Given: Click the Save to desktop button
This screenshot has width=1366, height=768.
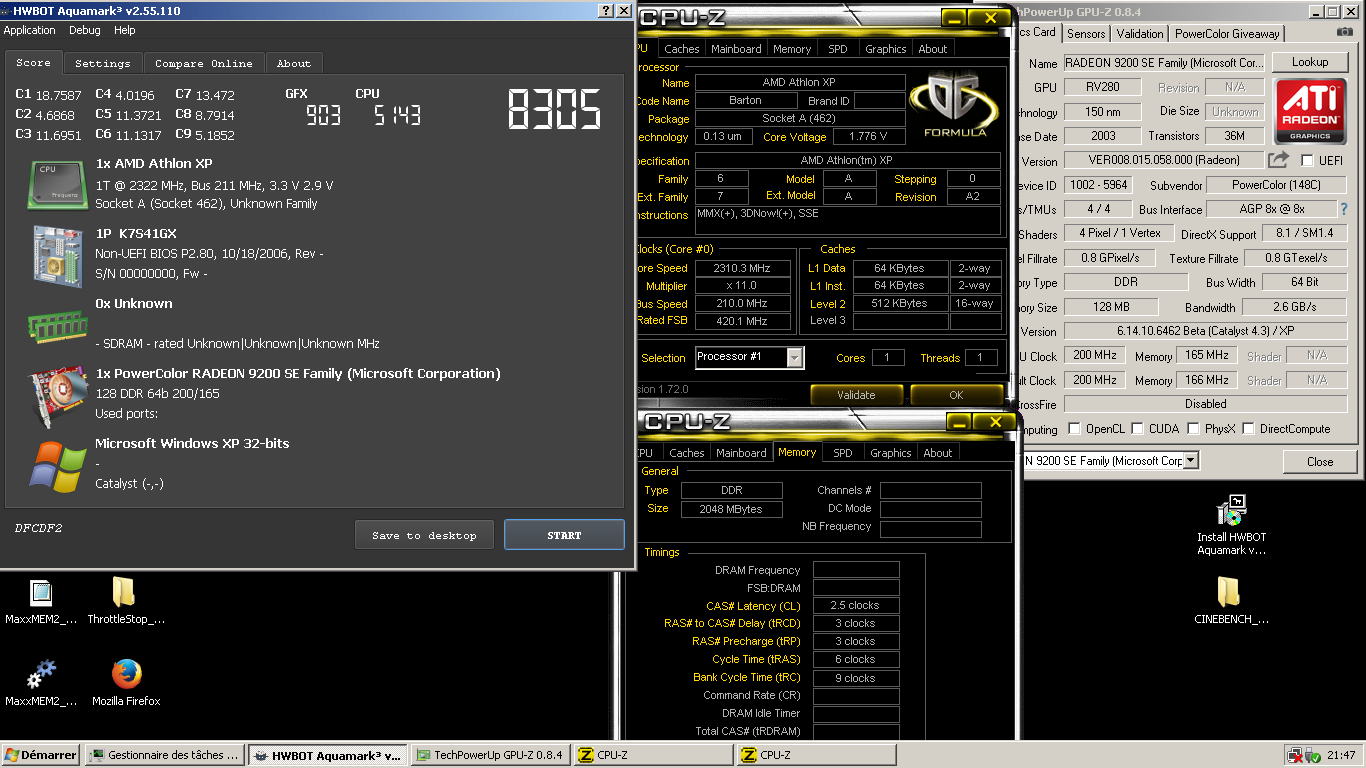Looking at the screenshot, I should [424, 535].
